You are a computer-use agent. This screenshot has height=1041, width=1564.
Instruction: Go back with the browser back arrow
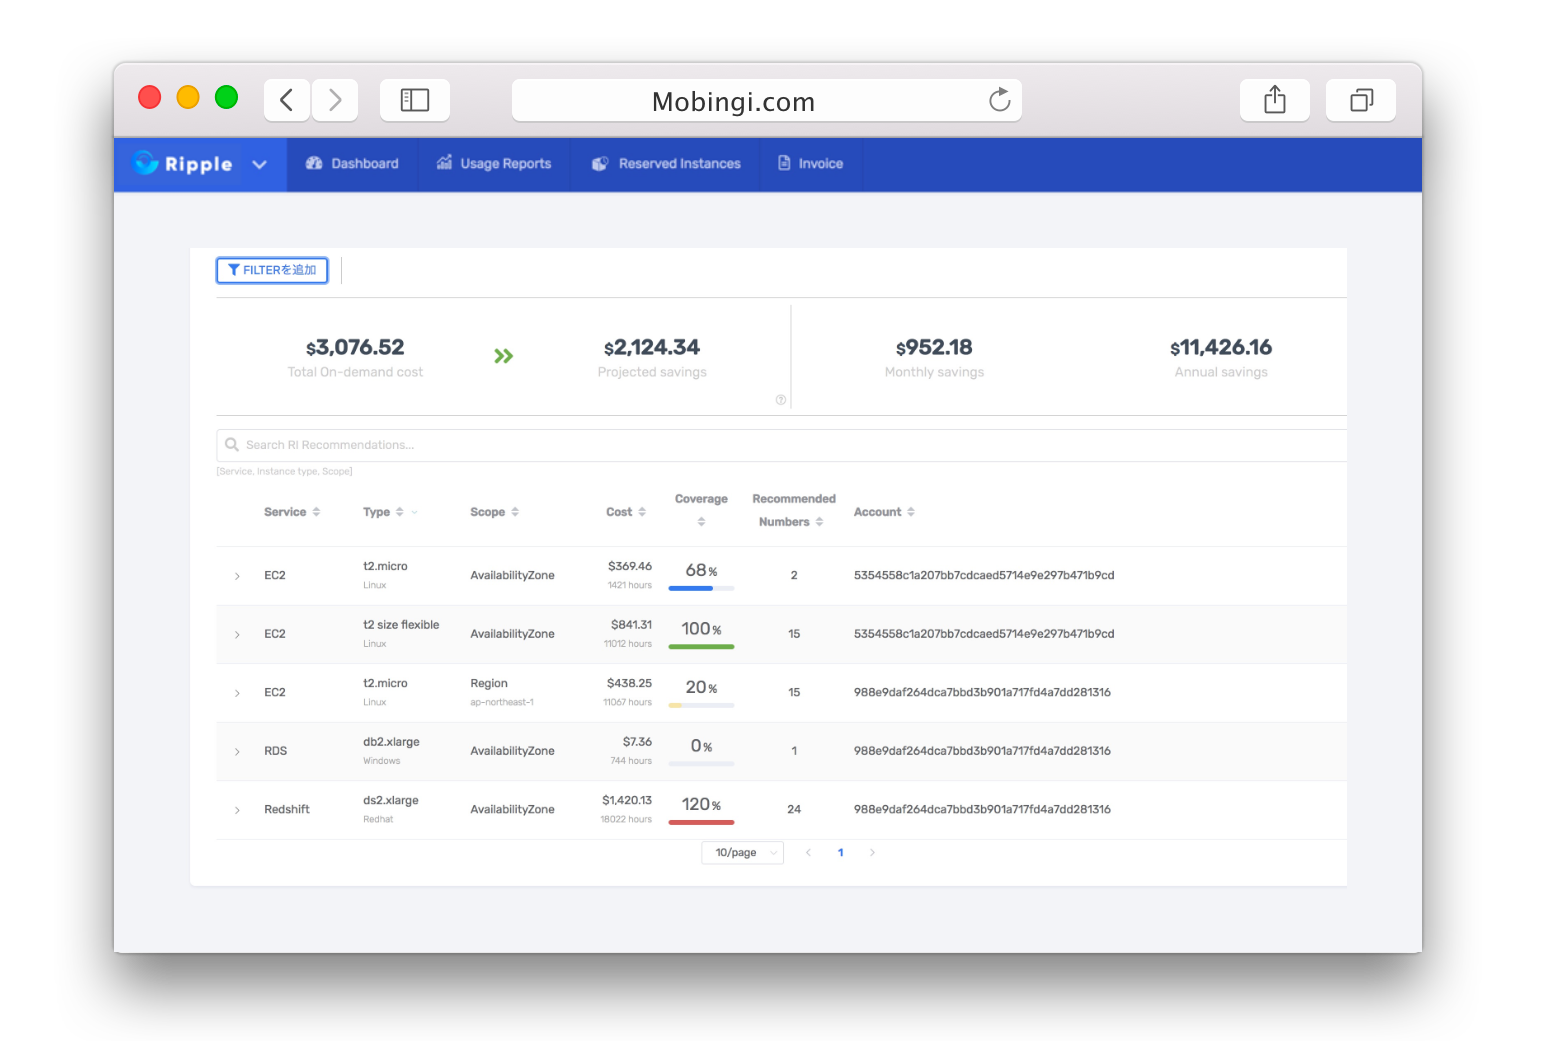287,100
